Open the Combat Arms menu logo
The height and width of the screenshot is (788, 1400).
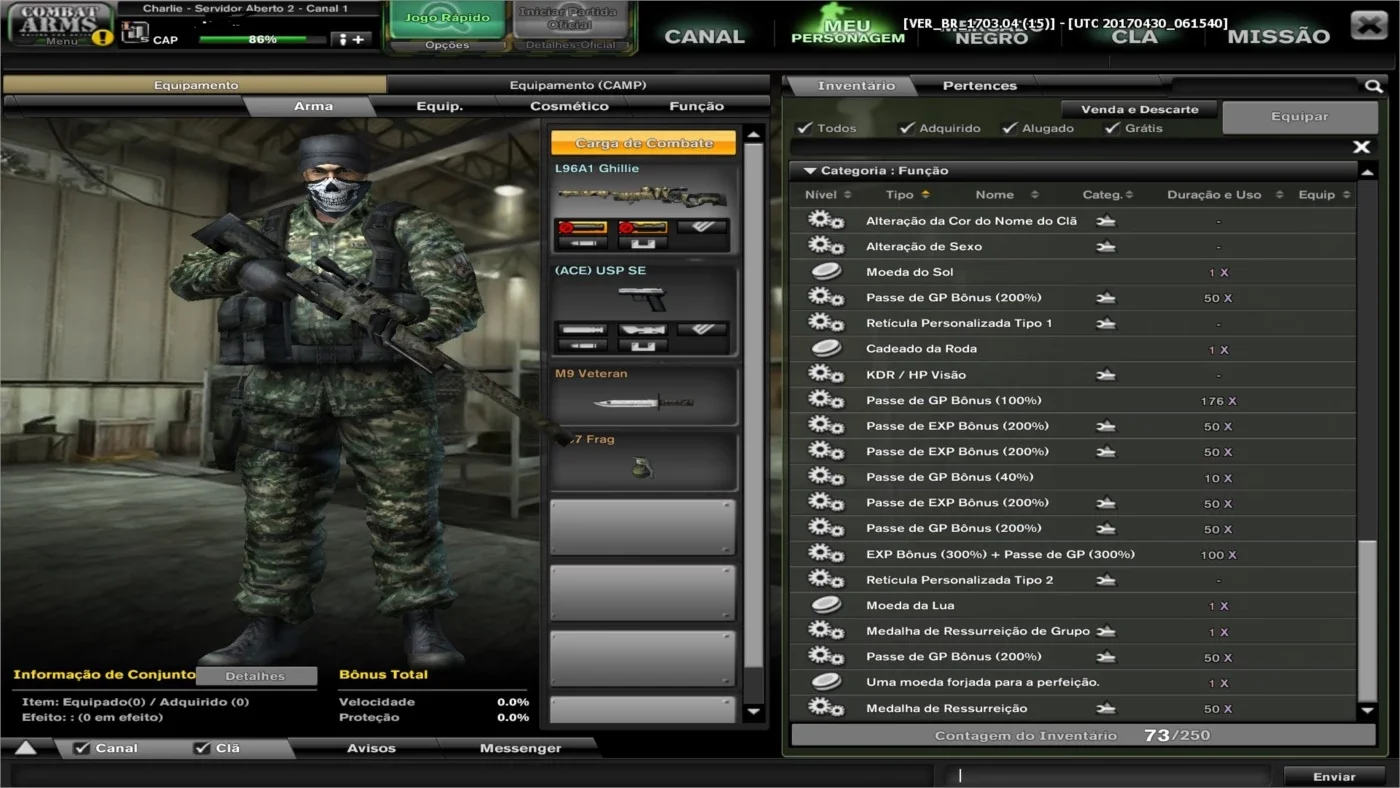pyautogui.click(x=60, y=24)
